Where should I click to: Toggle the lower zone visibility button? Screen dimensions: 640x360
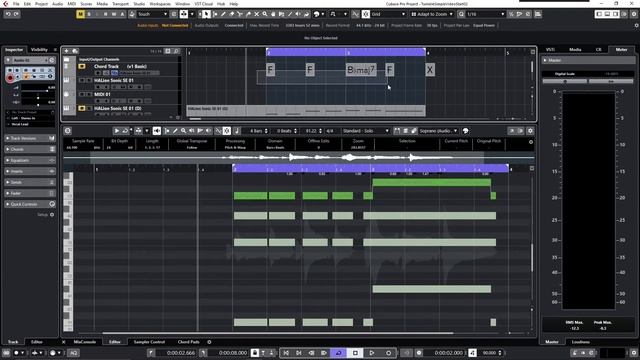[607, 14]
